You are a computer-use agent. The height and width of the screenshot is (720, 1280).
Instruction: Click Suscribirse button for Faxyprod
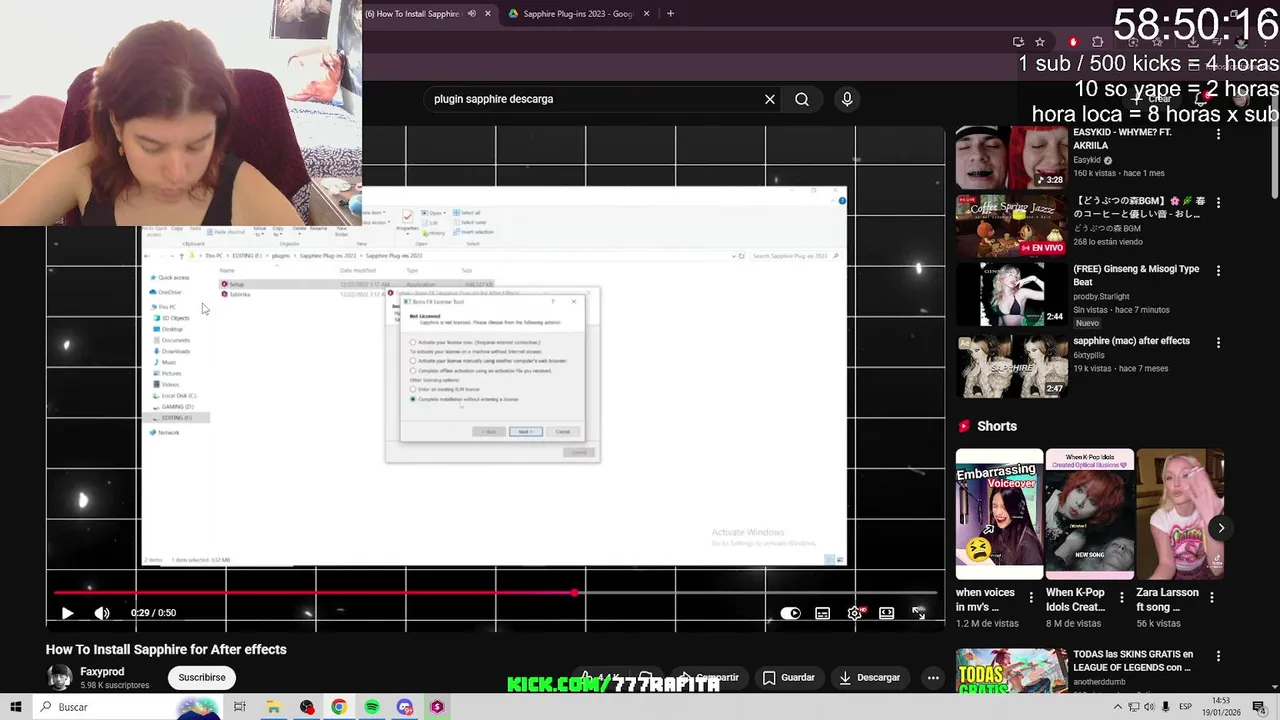point(202,677)
